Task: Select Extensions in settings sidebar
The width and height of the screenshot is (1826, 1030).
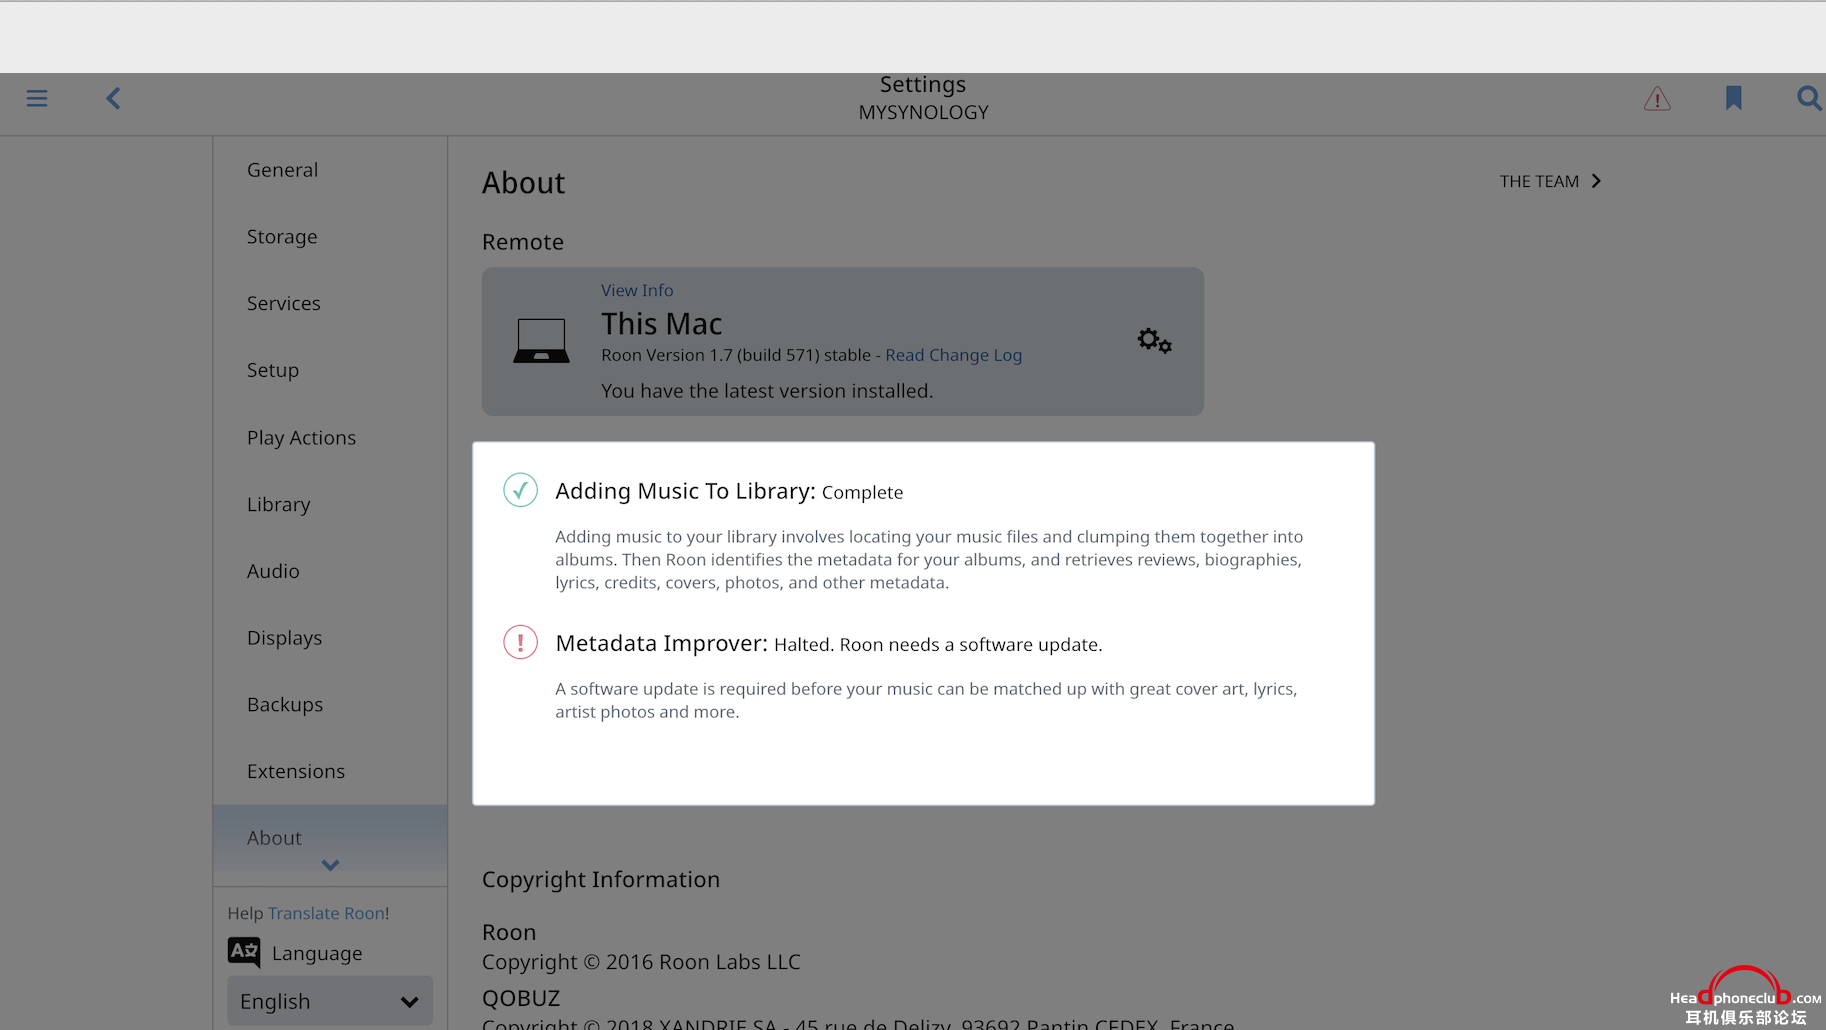Action: click(330, 772)
